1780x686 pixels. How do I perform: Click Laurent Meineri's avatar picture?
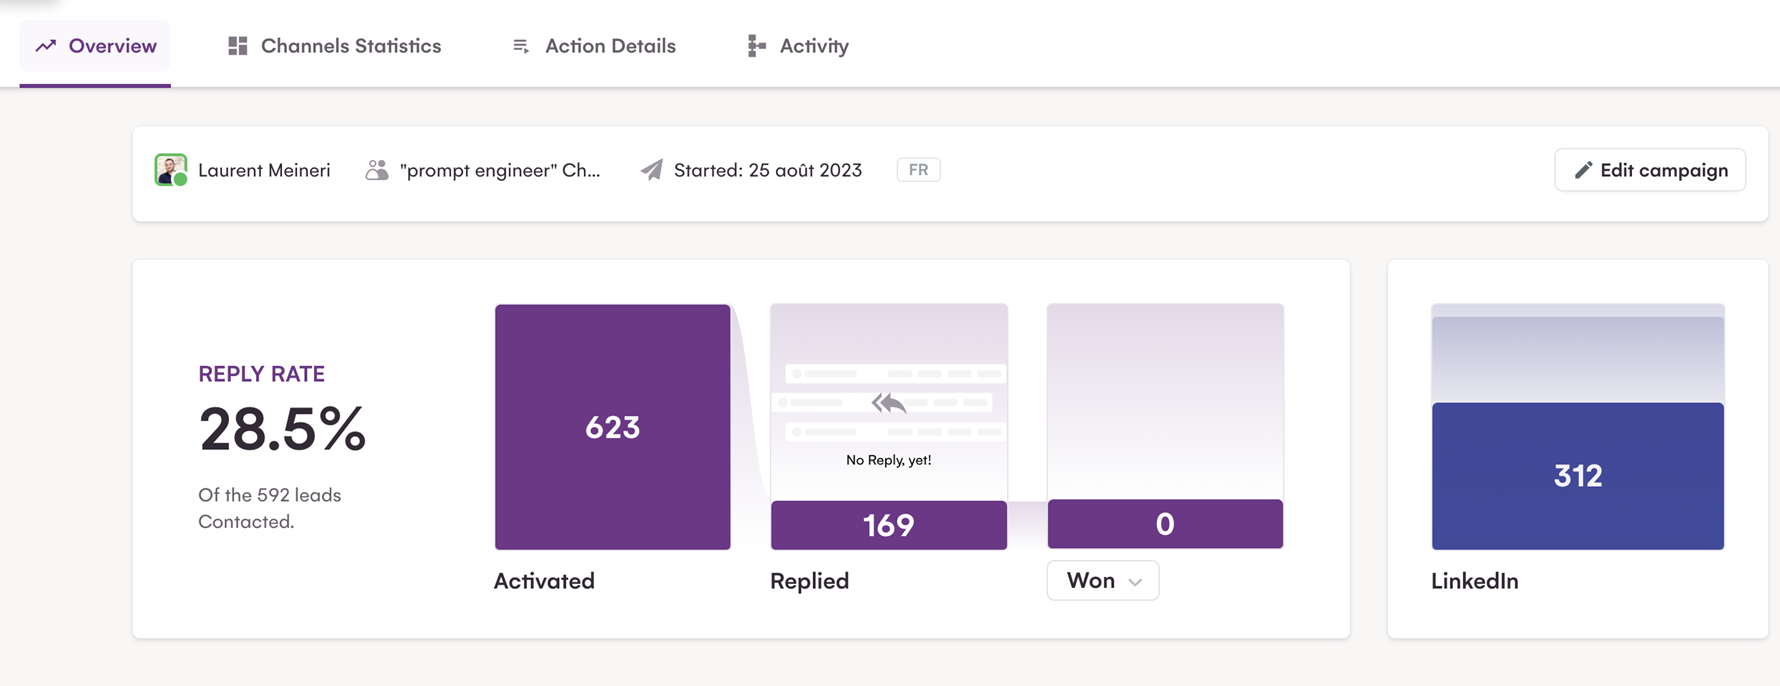click(171, 170)
